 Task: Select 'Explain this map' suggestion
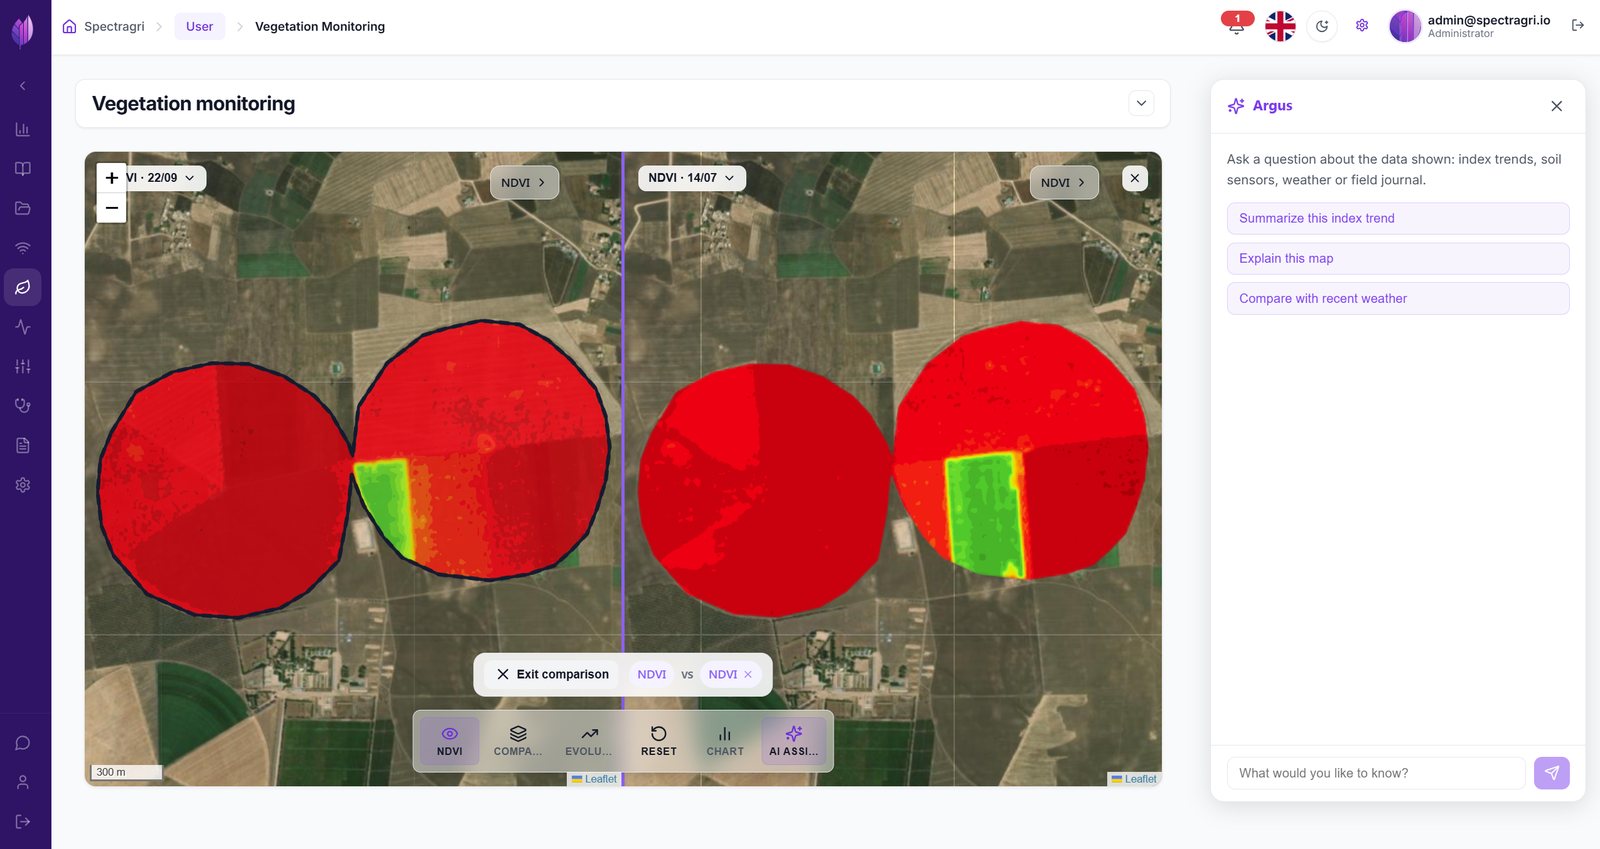(1398, 259)
